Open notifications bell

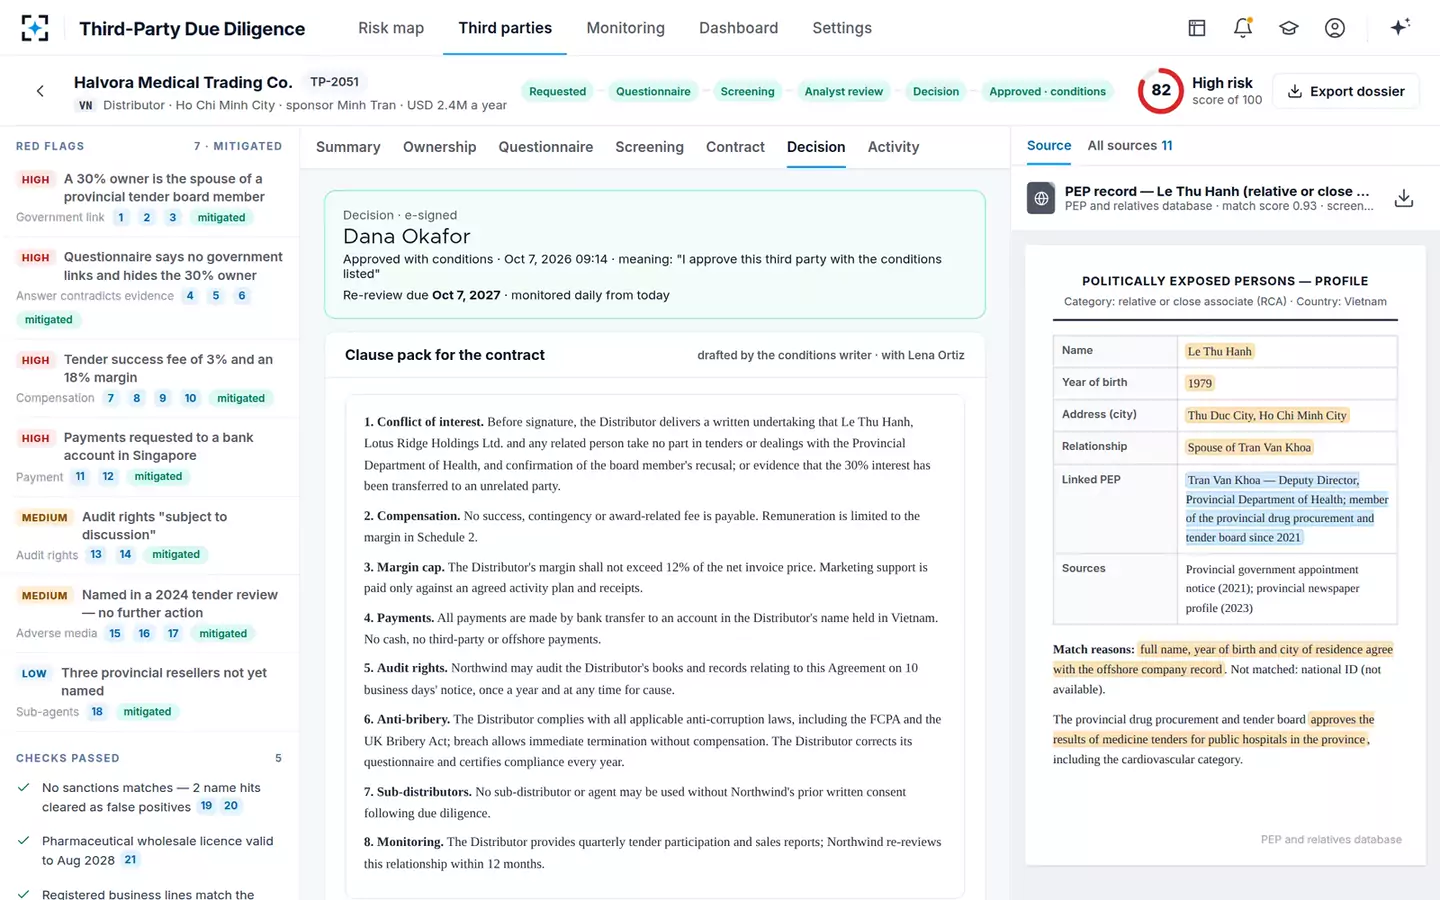click(1243, 28)
